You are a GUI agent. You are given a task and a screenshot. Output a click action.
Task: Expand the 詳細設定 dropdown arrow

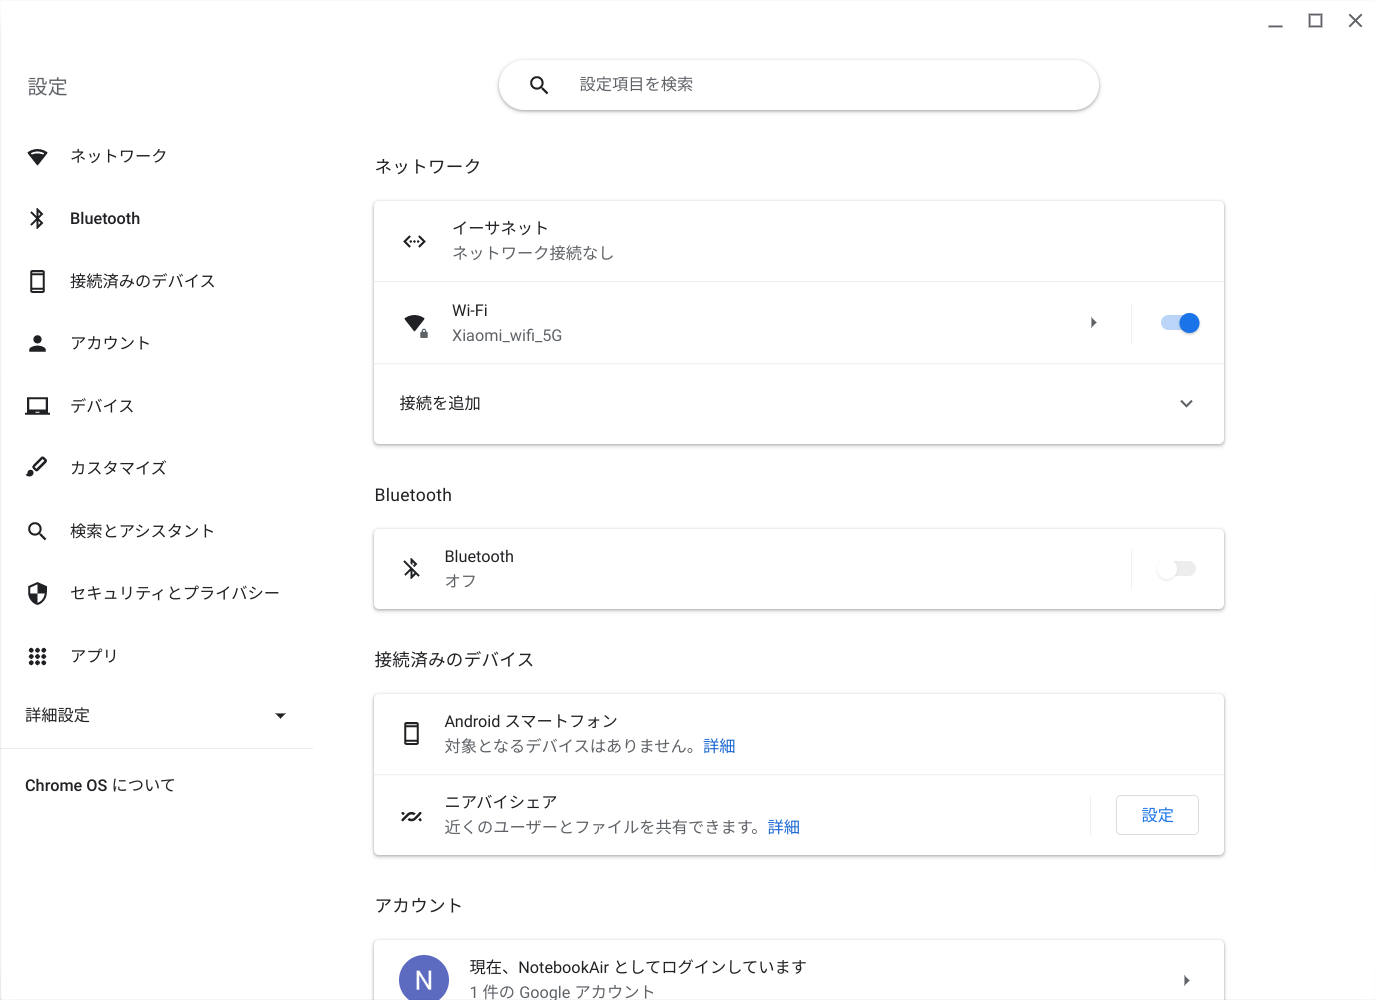coord(280,716)
